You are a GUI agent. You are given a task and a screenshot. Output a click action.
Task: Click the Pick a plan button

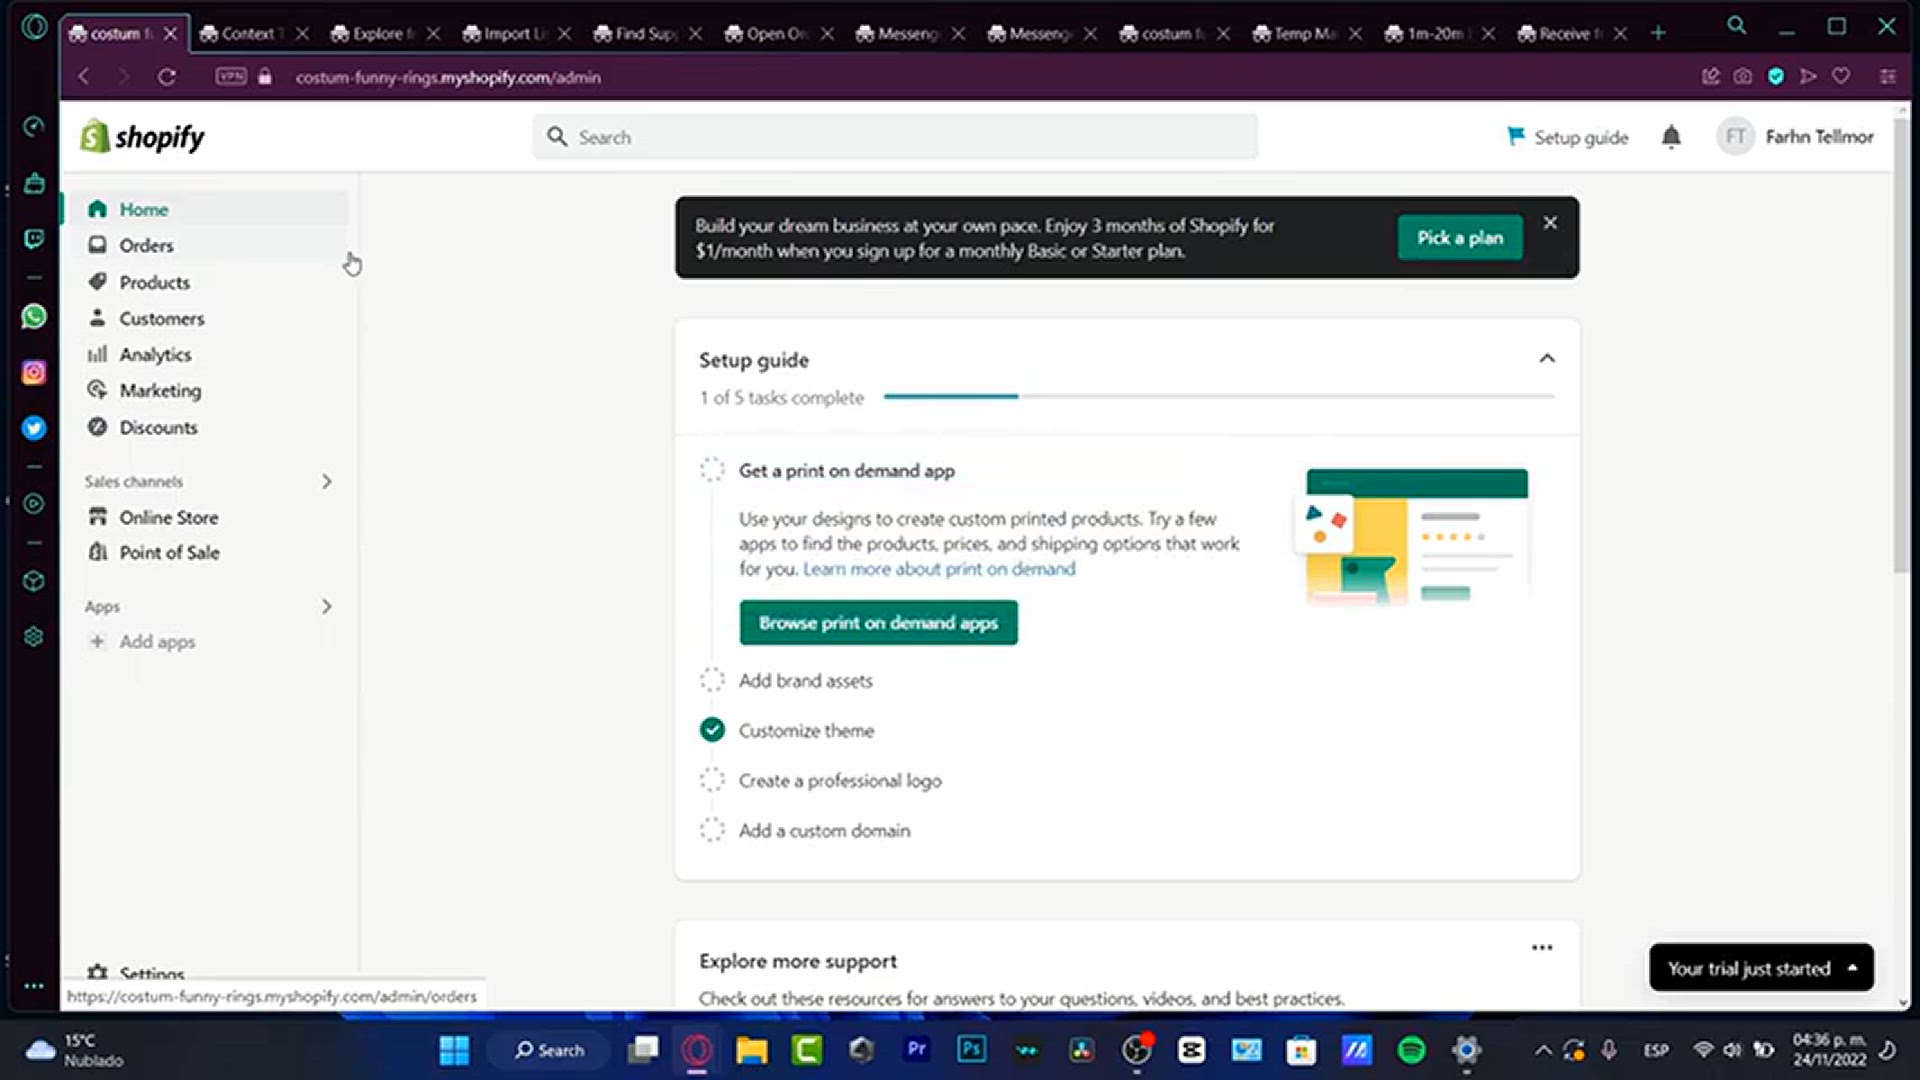(x=1460, y=238)
